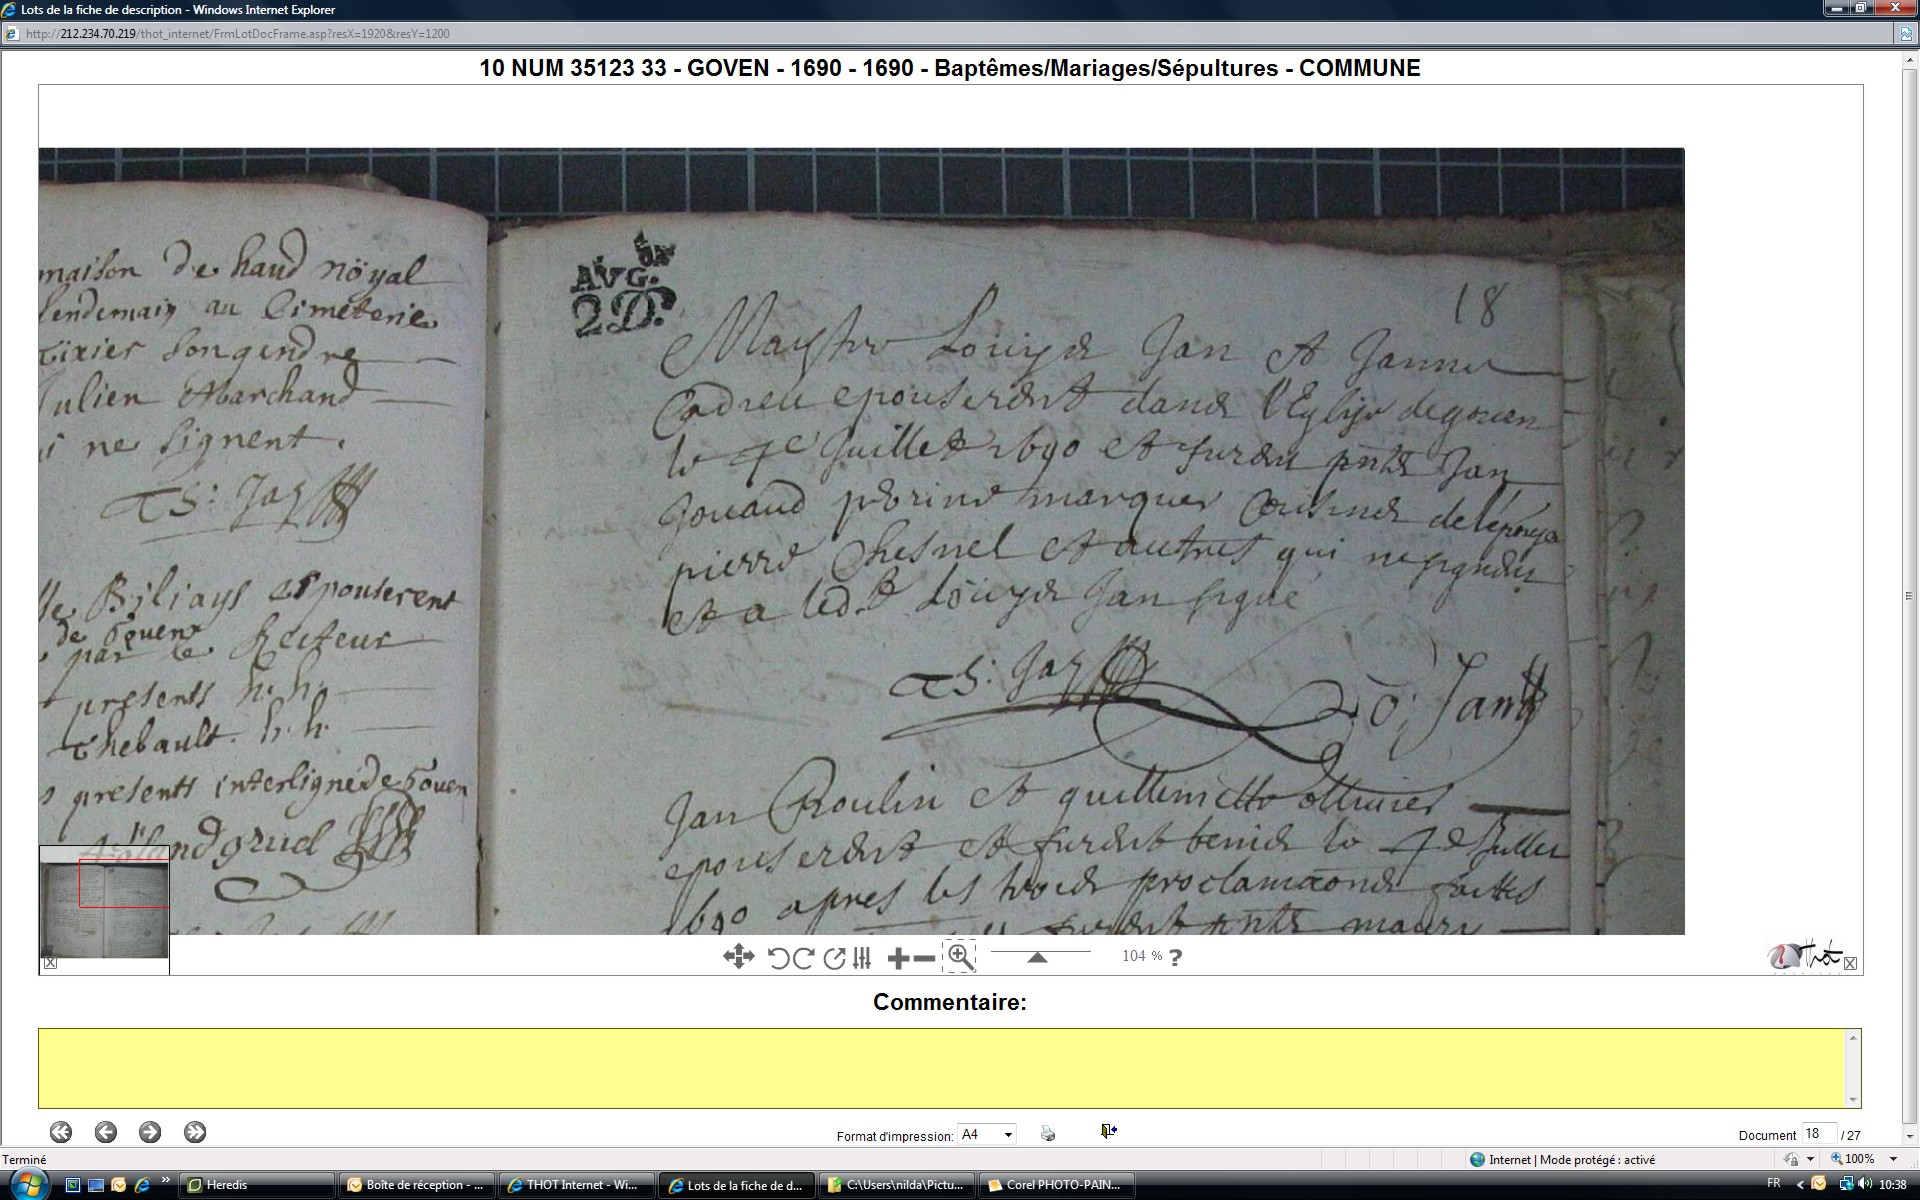Select the pan/move image tool
This screenshot has height=1200, width=1920.
point(738,957)
